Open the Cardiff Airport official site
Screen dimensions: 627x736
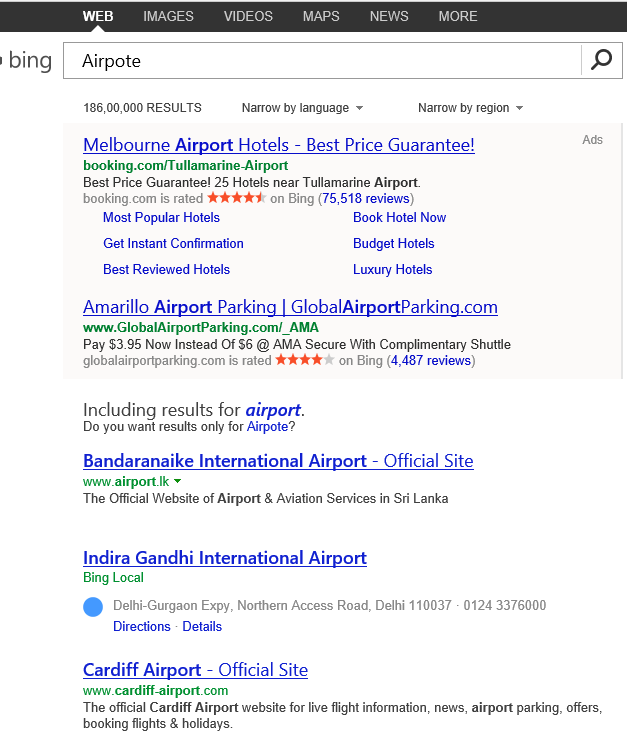click(195, 670)
